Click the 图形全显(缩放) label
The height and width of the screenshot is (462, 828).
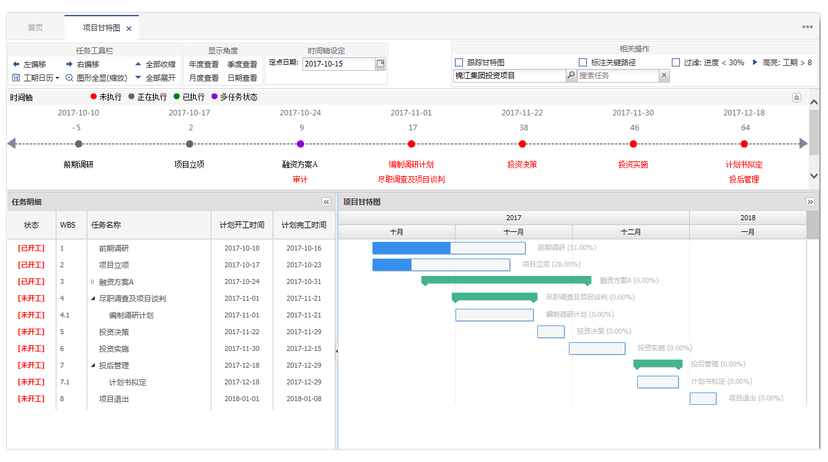point(102,78)
